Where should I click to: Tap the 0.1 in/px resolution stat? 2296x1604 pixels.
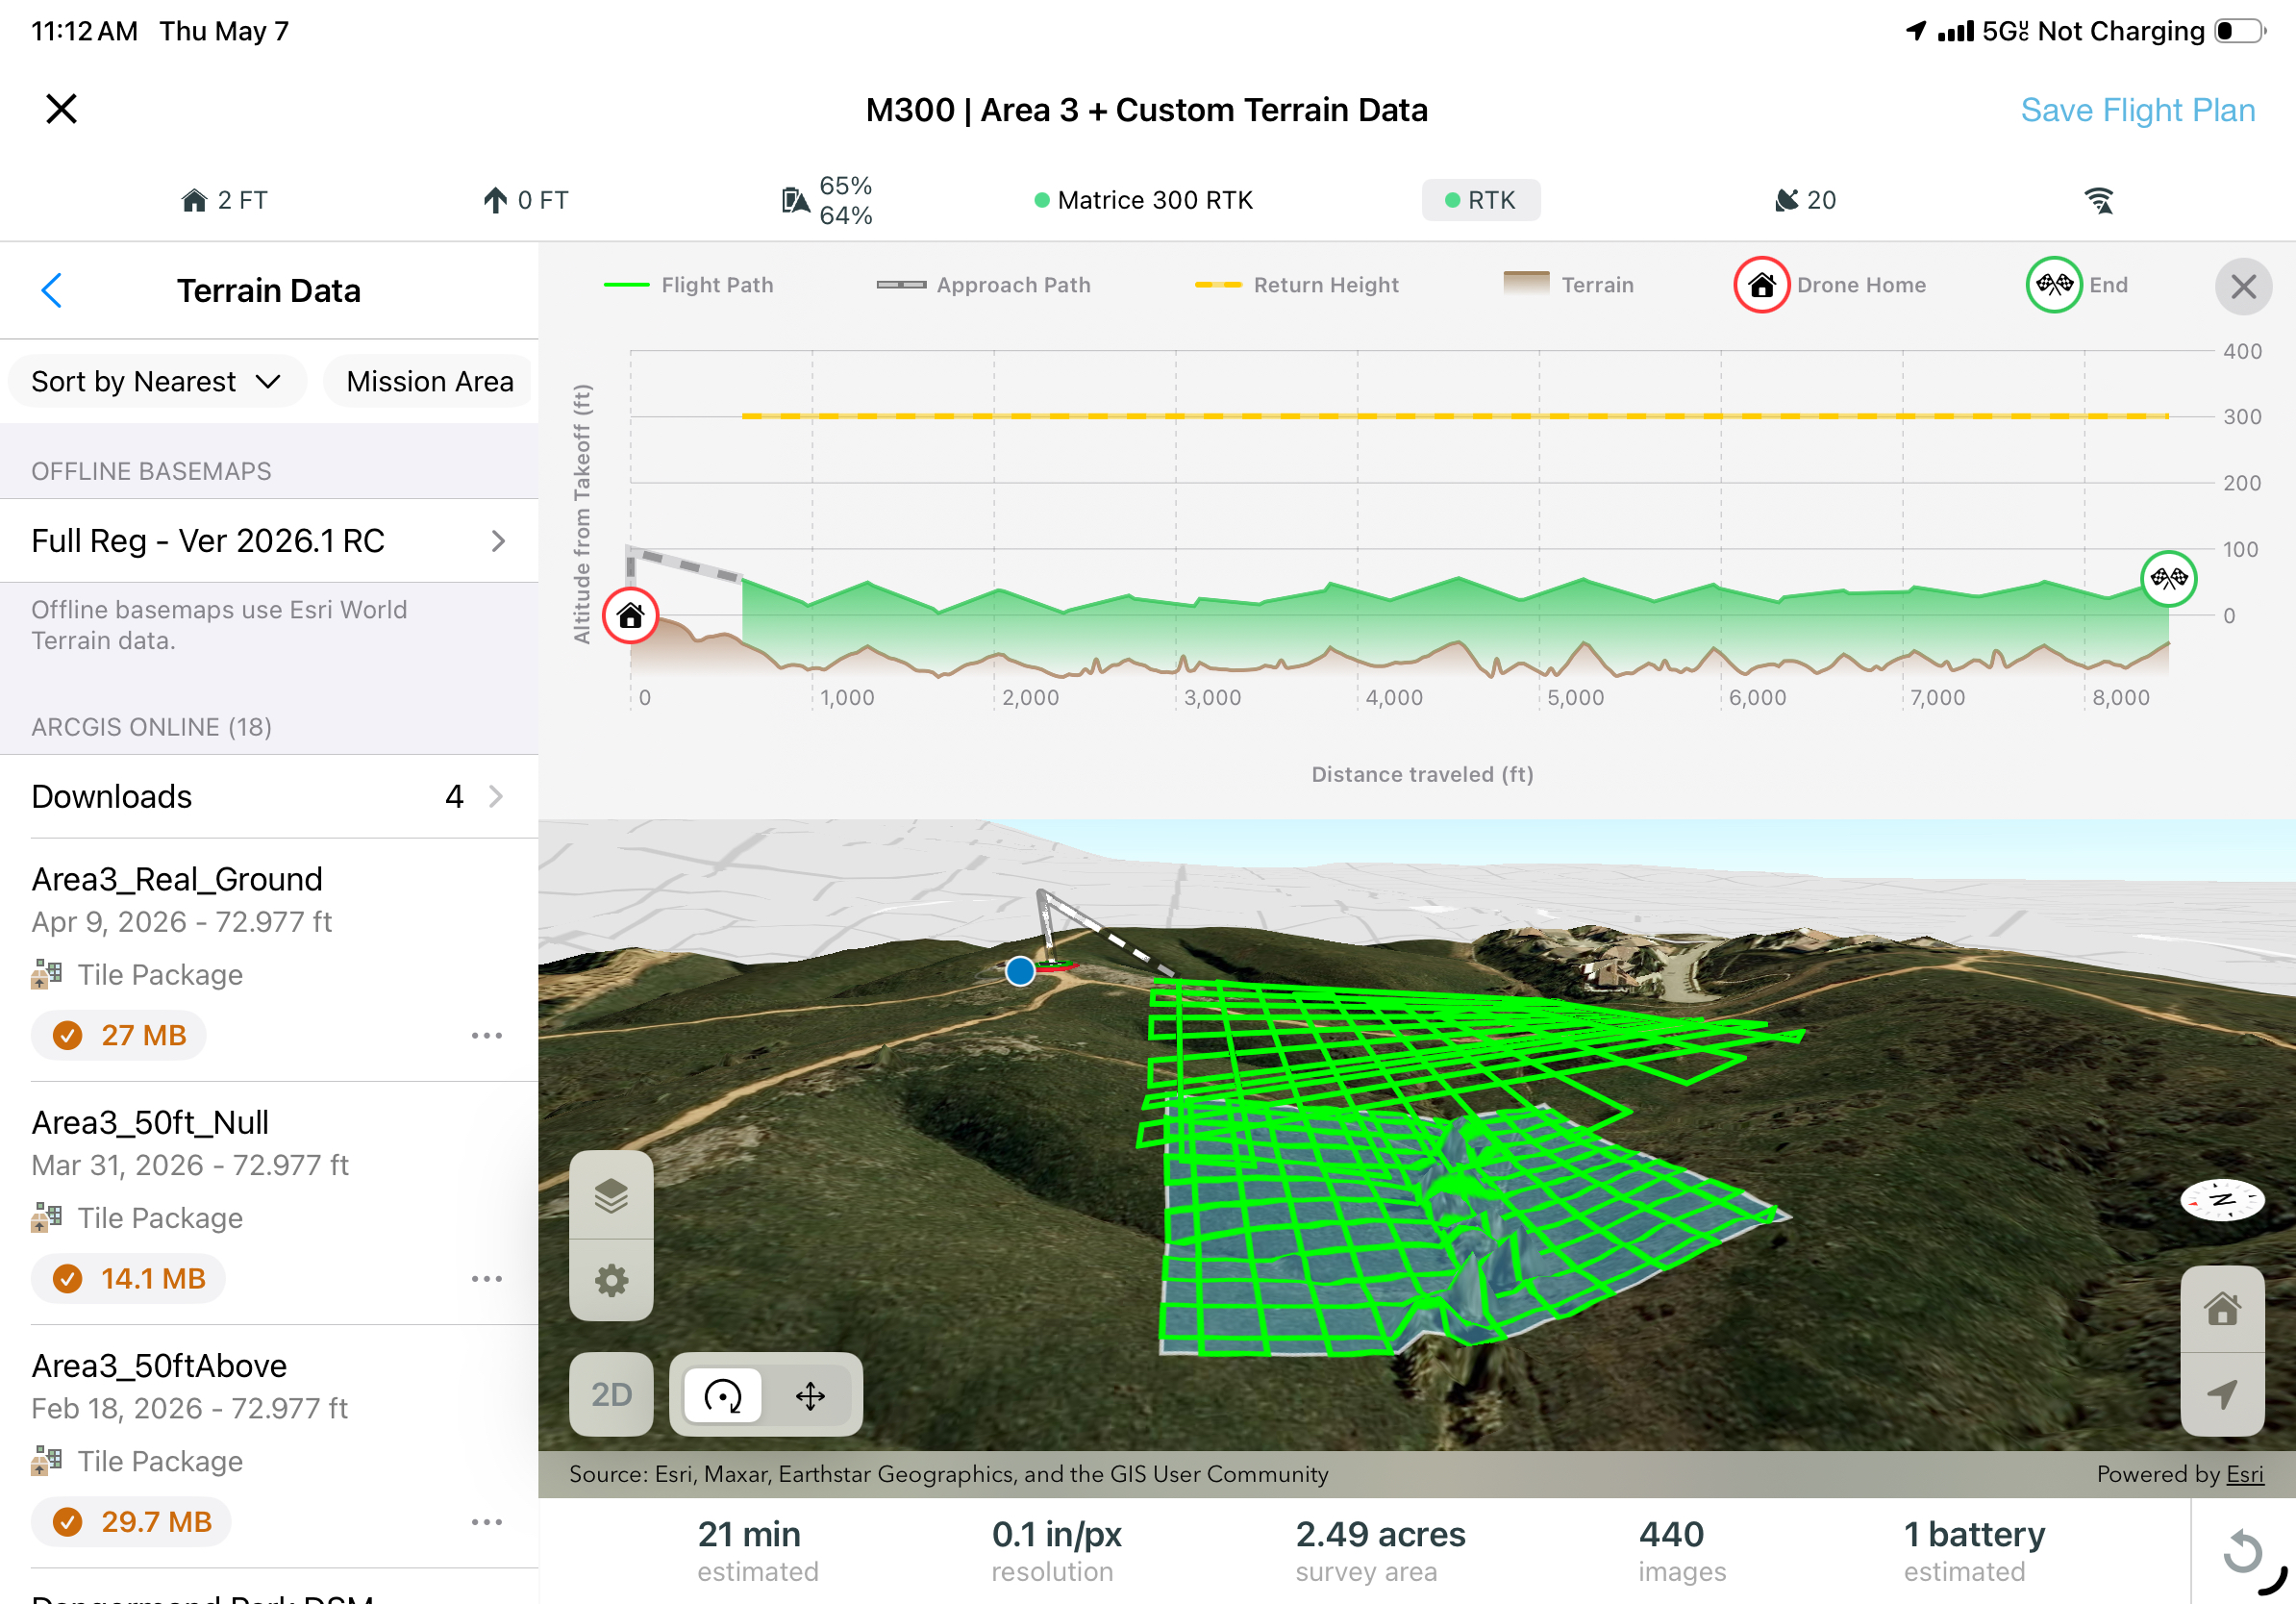(1056, 1551)
